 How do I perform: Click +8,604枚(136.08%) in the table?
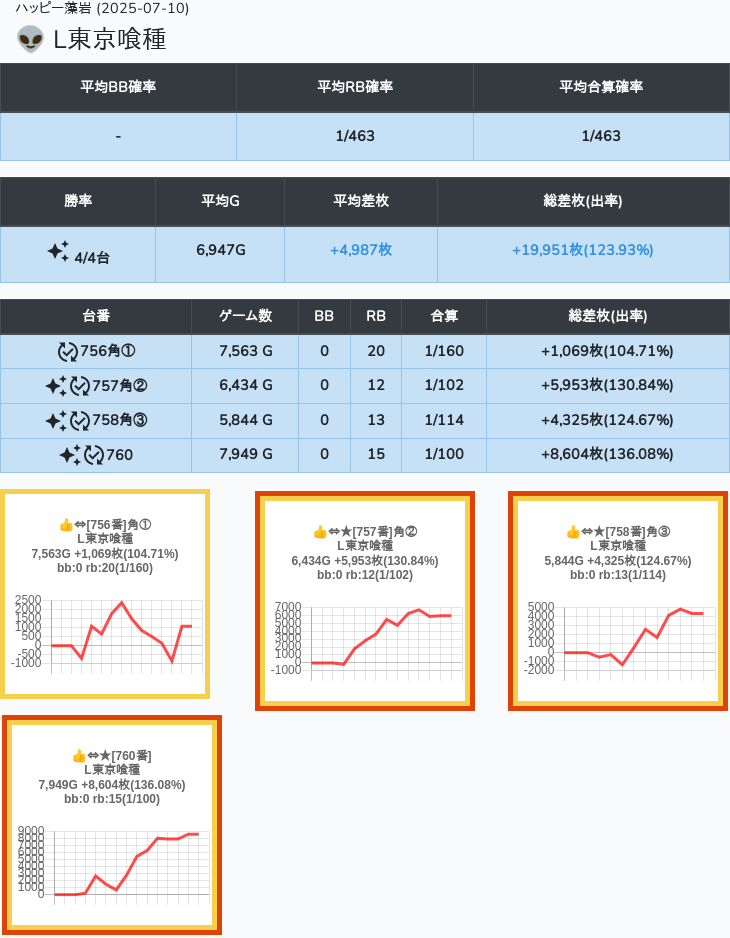point(607,454)
